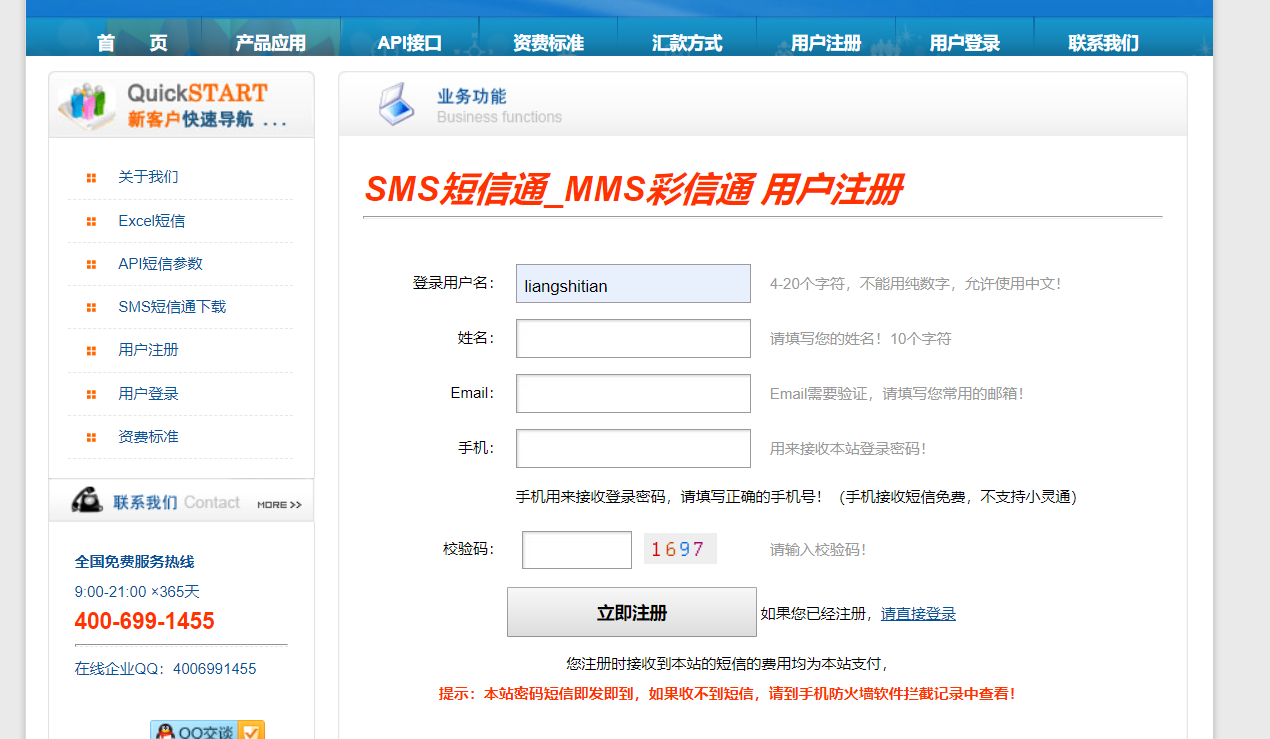Click the grid icon beside SMS短信通下载

[91, 307]
